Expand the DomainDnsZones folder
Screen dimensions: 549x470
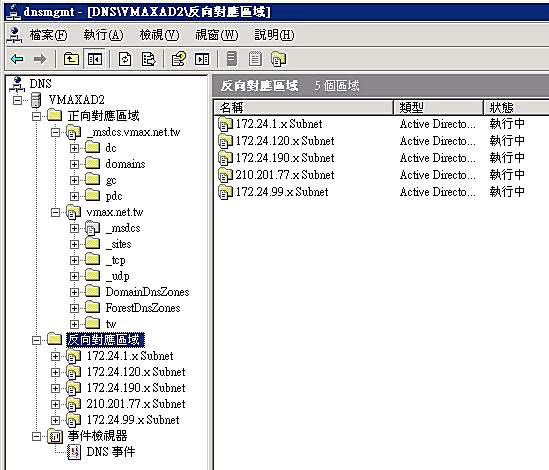click(x=74, y=292)
